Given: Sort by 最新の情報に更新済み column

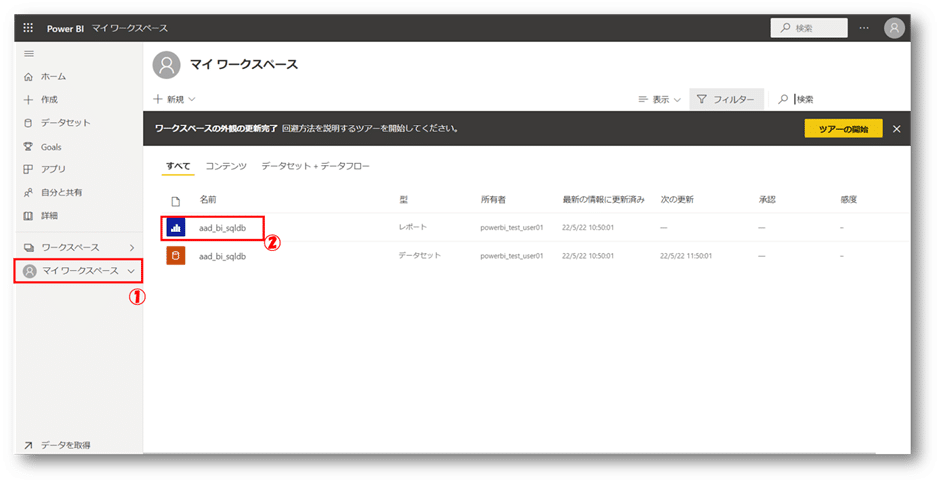Looking at the screenshot, I should pos(603,199).
